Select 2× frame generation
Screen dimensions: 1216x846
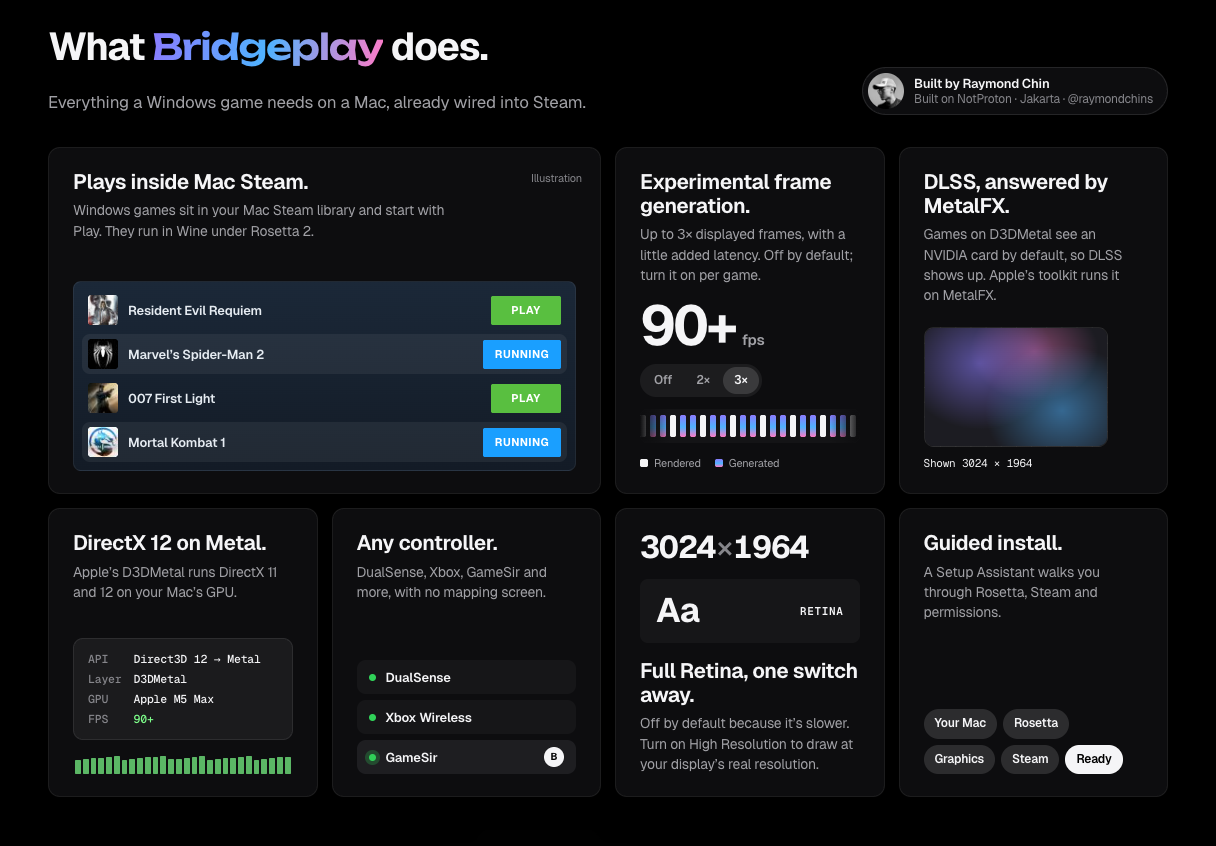[x=703, y=380]
